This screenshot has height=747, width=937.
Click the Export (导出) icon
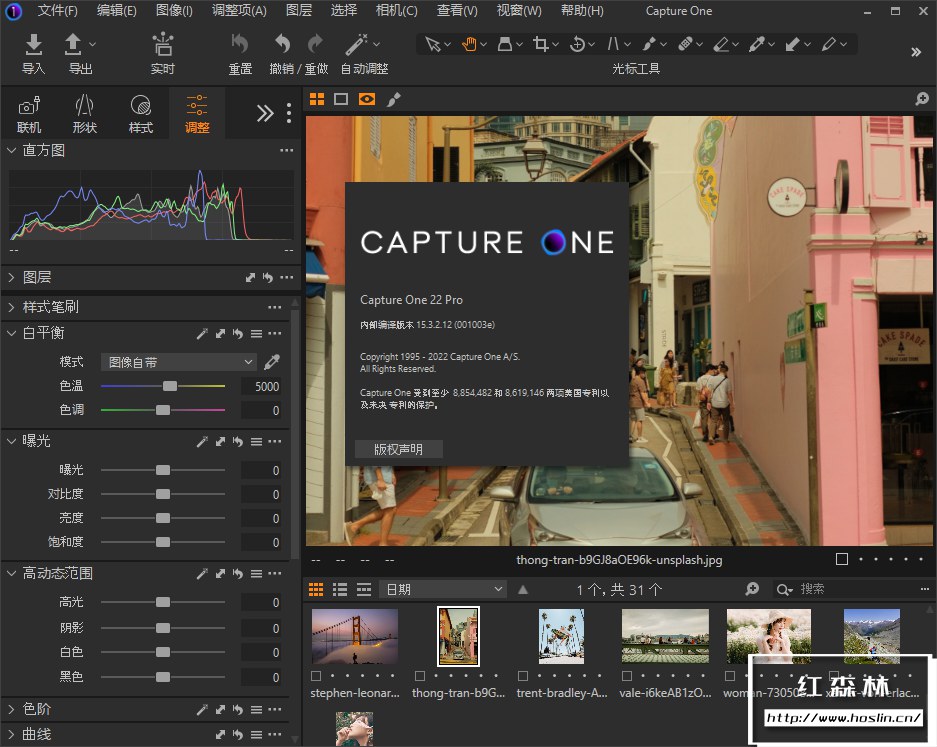click(73, 45)
